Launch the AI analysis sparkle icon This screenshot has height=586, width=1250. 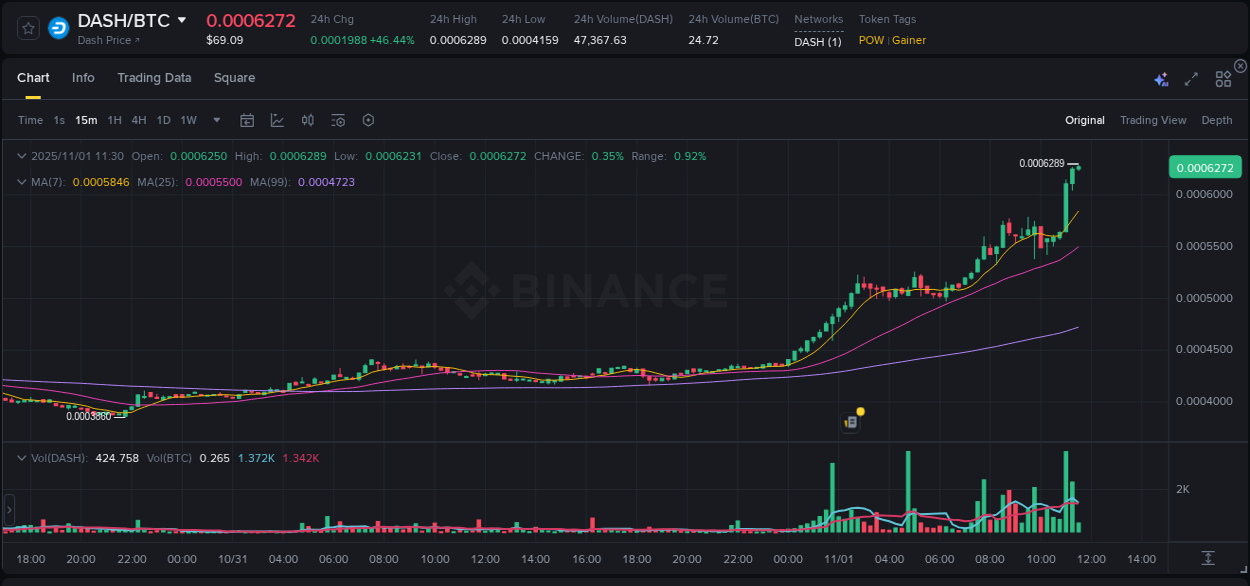[1160, 78]
